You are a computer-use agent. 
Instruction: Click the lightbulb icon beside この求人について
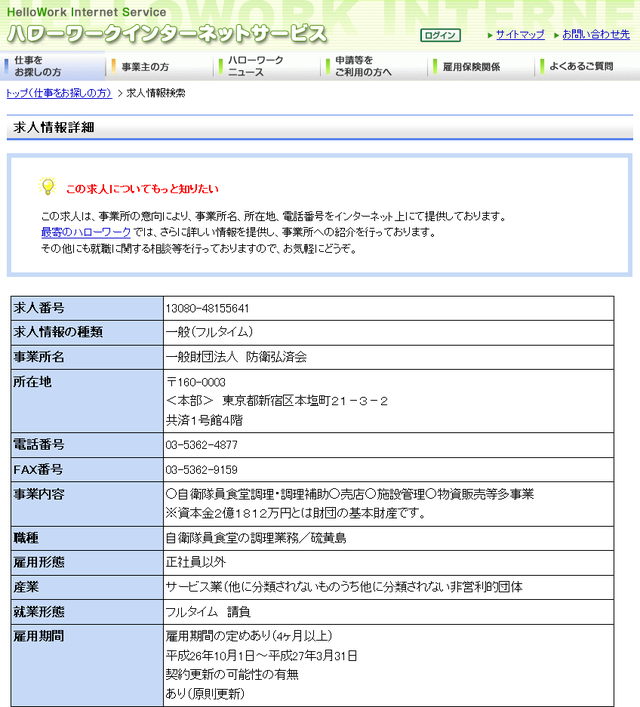(x=48, y=186)
